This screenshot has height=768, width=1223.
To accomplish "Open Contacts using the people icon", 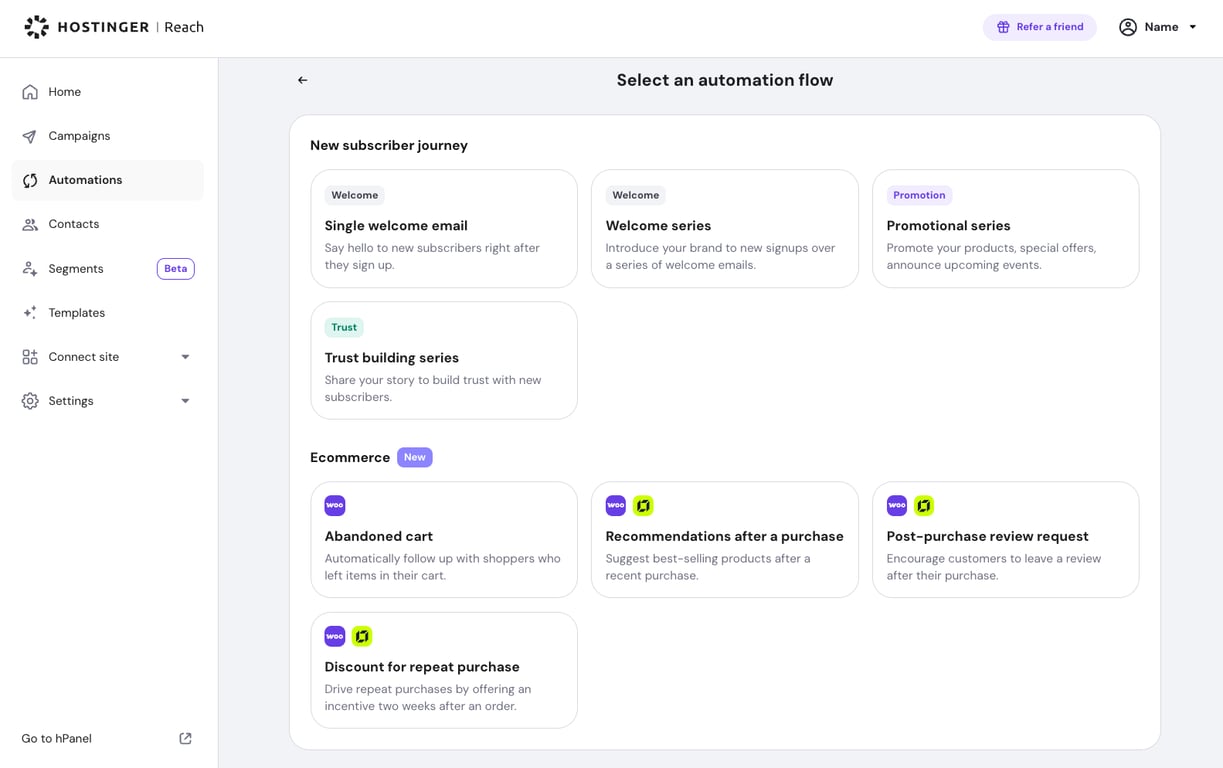I will [31, 224].
